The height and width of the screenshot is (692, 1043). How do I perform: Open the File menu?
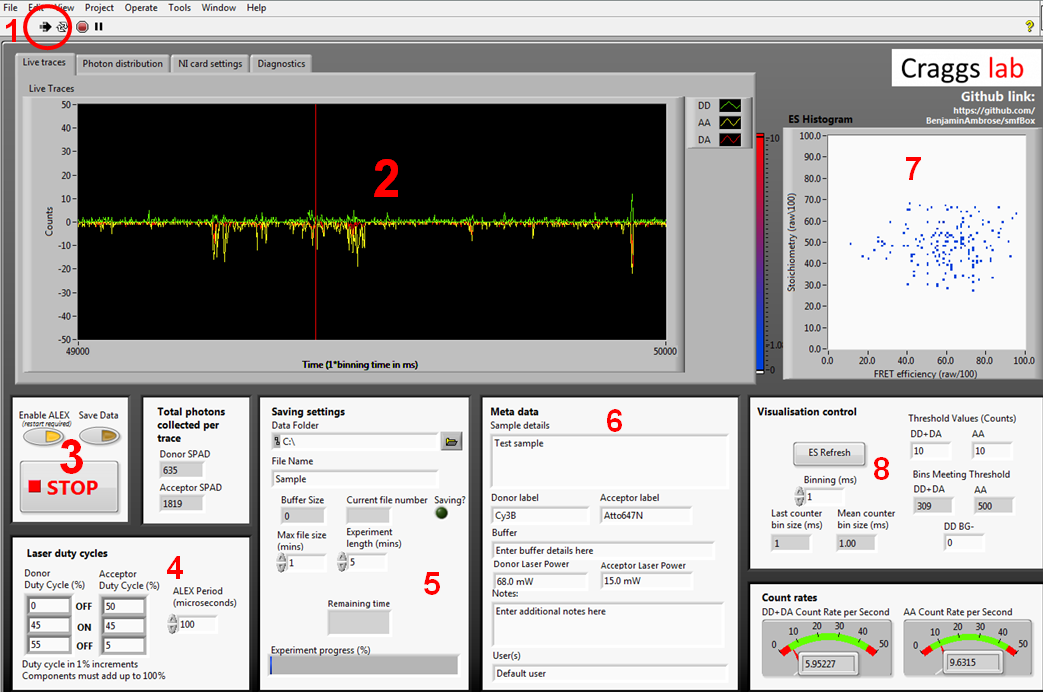(x=11, y=7)
